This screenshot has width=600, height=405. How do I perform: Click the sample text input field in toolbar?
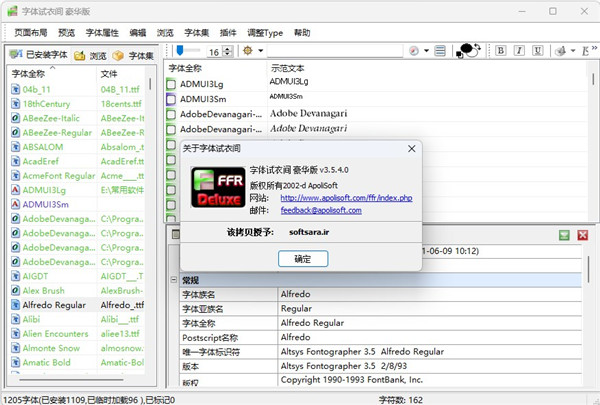[335, 51]
